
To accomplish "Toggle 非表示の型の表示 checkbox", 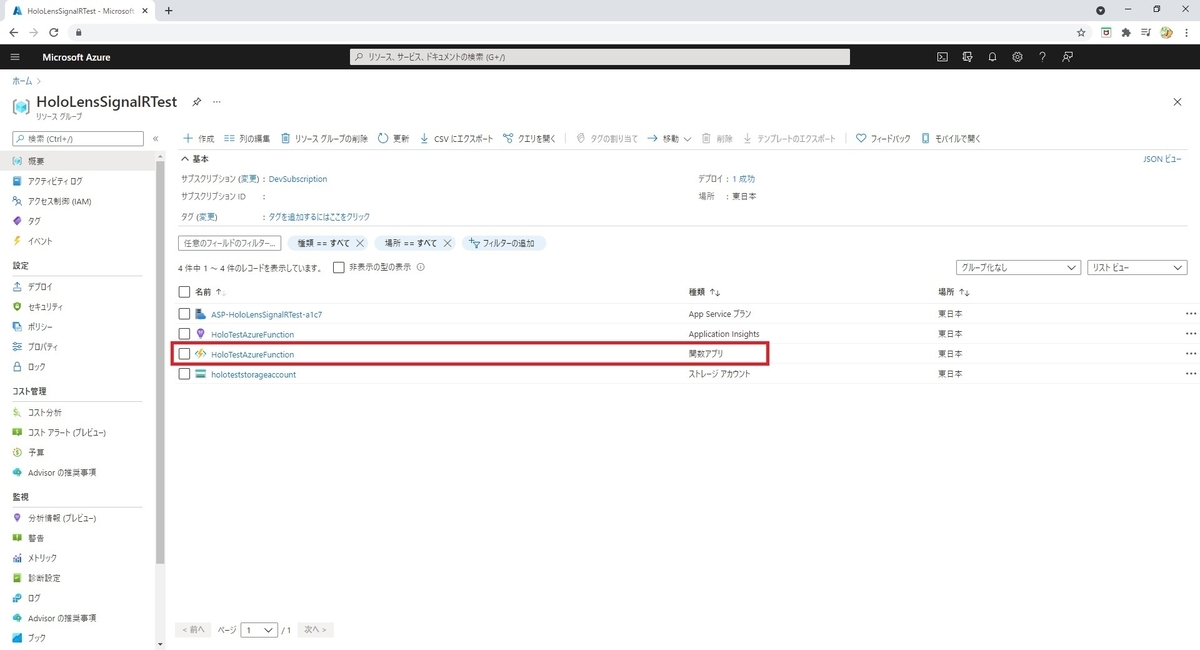I will [x=339, y=267].
